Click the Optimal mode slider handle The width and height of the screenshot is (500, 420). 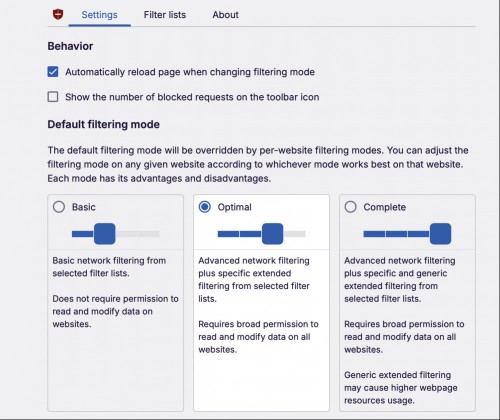point(272,234)
